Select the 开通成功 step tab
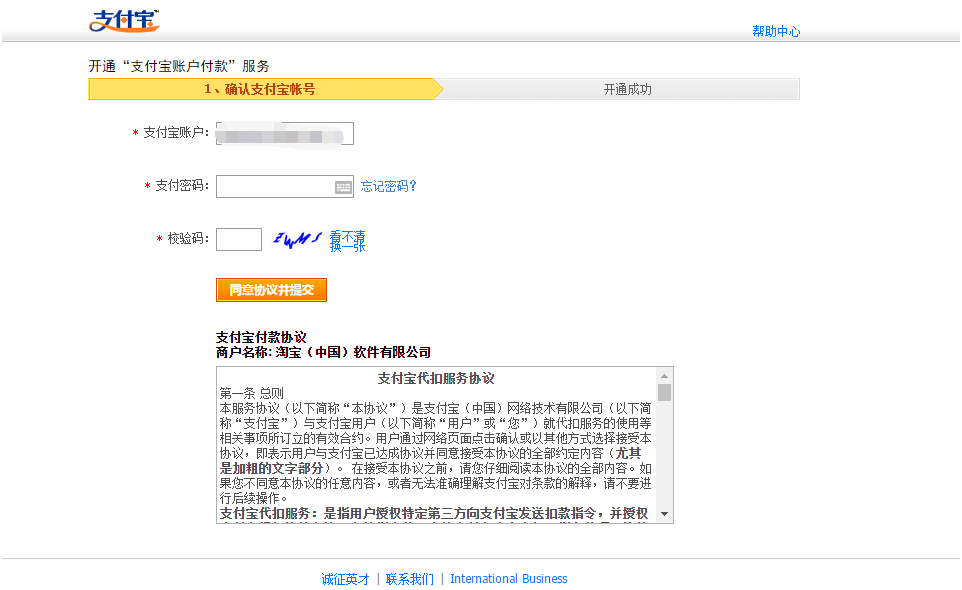 pos(621,90)
